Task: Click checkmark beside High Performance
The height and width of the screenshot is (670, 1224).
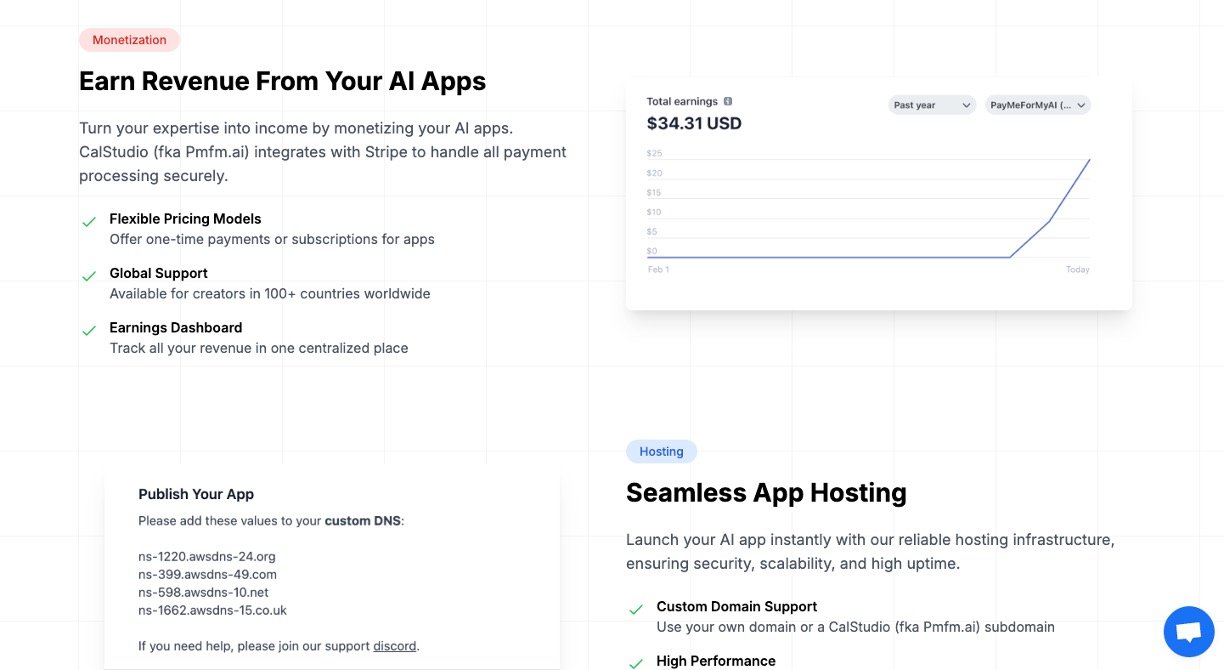Action: pyautogui.click(x=635, y=662)
